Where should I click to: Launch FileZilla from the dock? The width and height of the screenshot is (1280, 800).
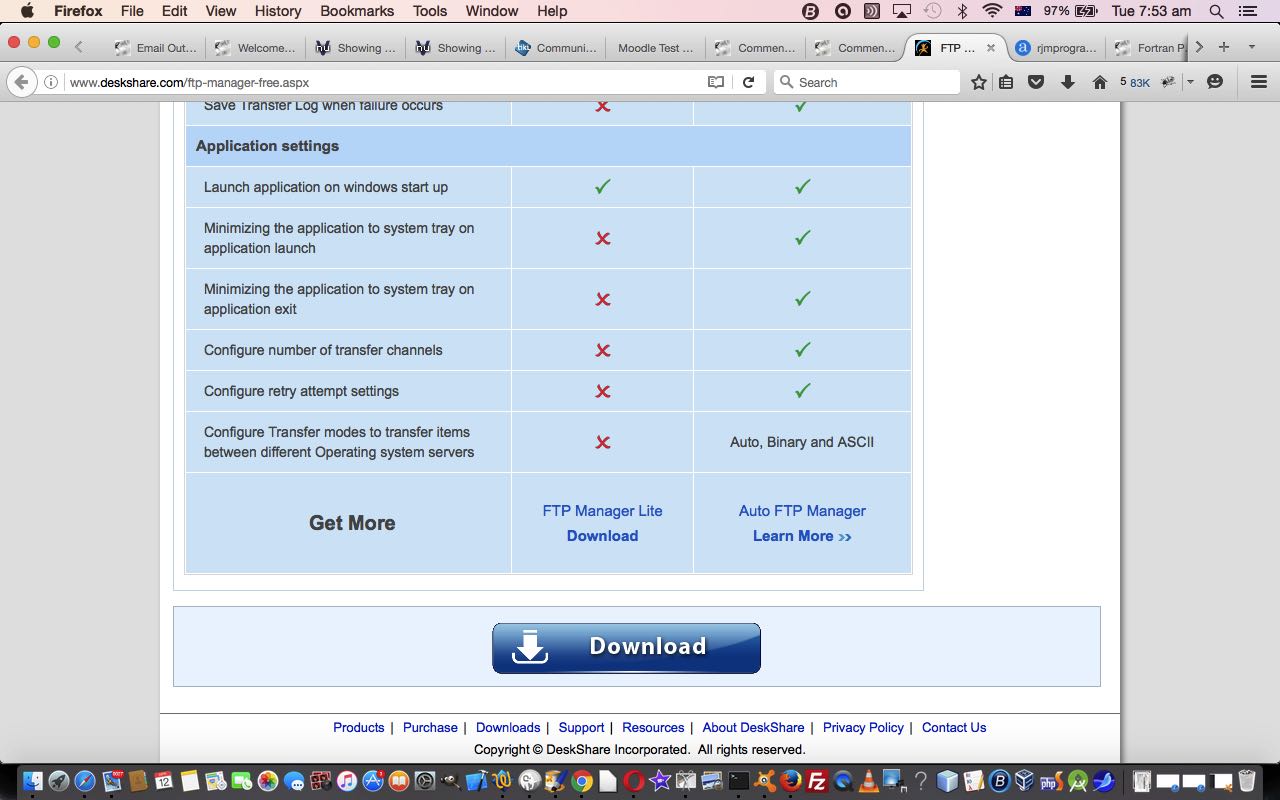(x=816, y=781)
